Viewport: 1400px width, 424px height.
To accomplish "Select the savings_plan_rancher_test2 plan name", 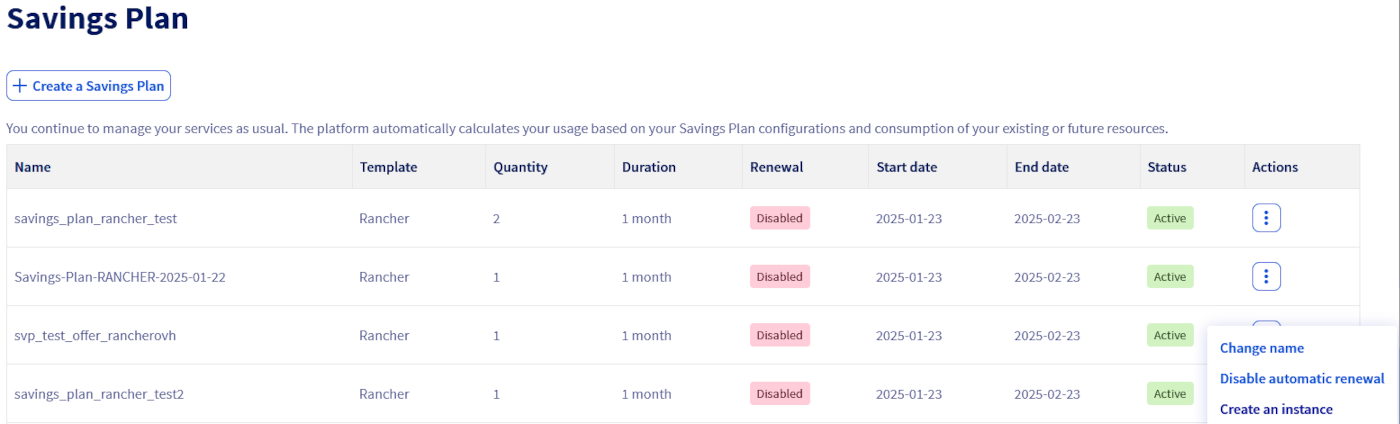I will 99,394.
